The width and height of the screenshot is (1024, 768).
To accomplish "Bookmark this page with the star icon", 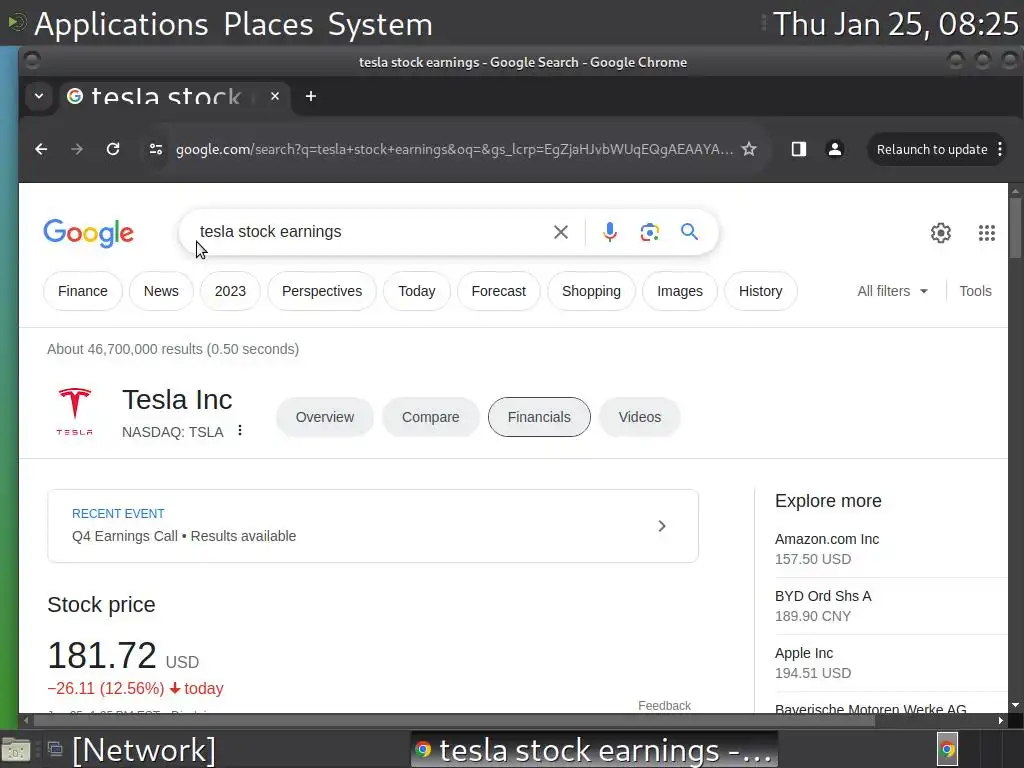I will (749, 150).
